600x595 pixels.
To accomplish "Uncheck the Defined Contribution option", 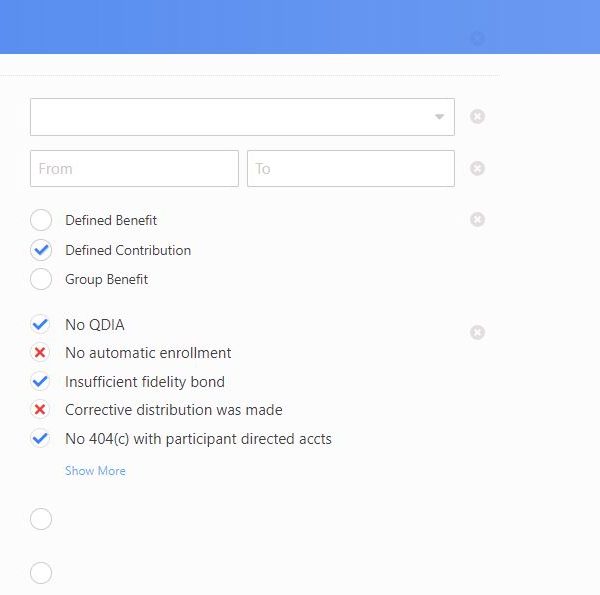I will coord(41,250).
